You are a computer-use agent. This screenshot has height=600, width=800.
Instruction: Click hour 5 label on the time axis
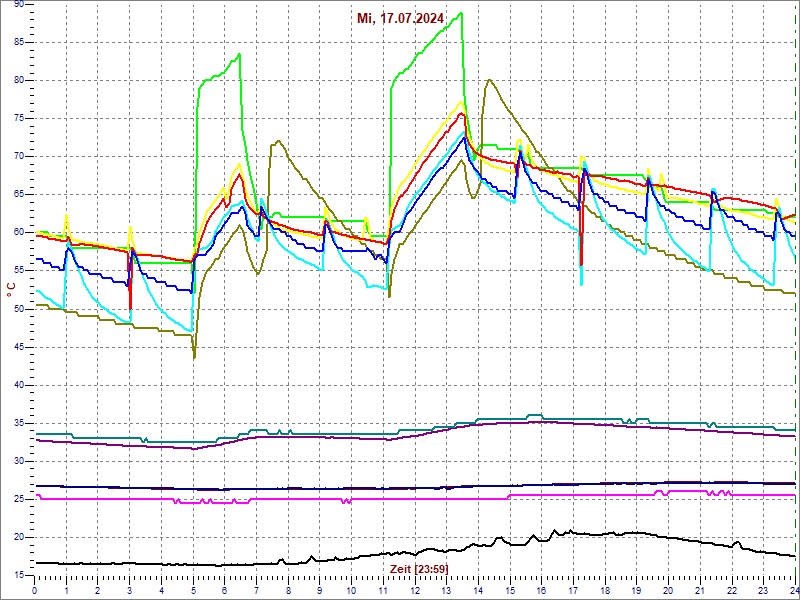click(x=193, y=591)
